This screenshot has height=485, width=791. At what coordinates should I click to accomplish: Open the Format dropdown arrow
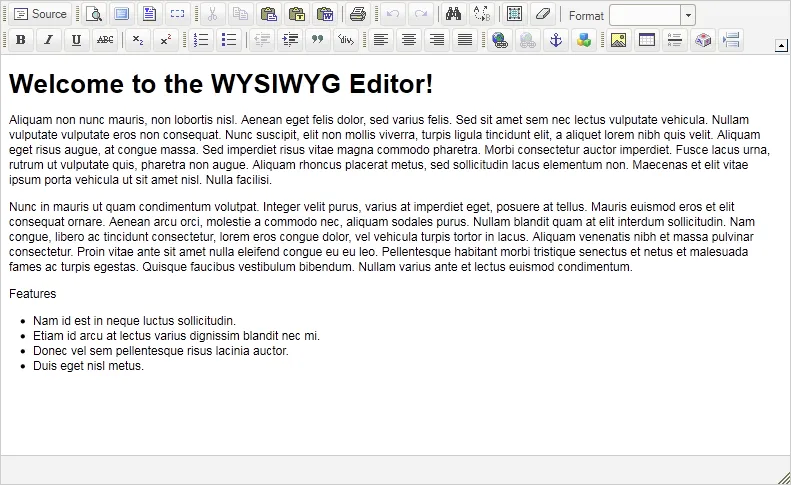point(688,15)
